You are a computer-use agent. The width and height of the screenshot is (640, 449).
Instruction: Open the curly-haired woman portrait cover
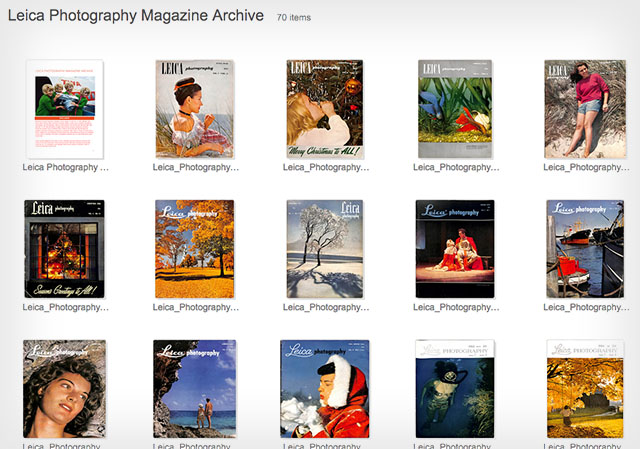tap(64, 389)
